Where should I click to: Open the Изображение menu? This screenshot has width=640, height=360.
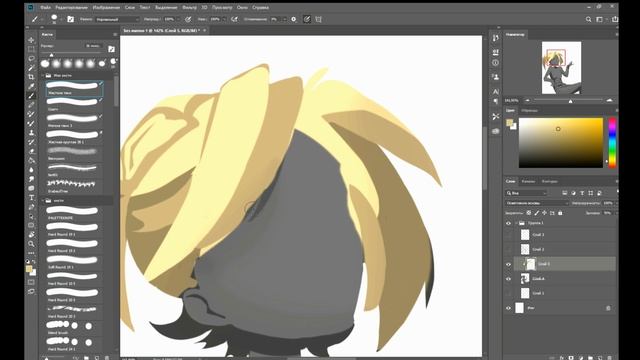106,7
